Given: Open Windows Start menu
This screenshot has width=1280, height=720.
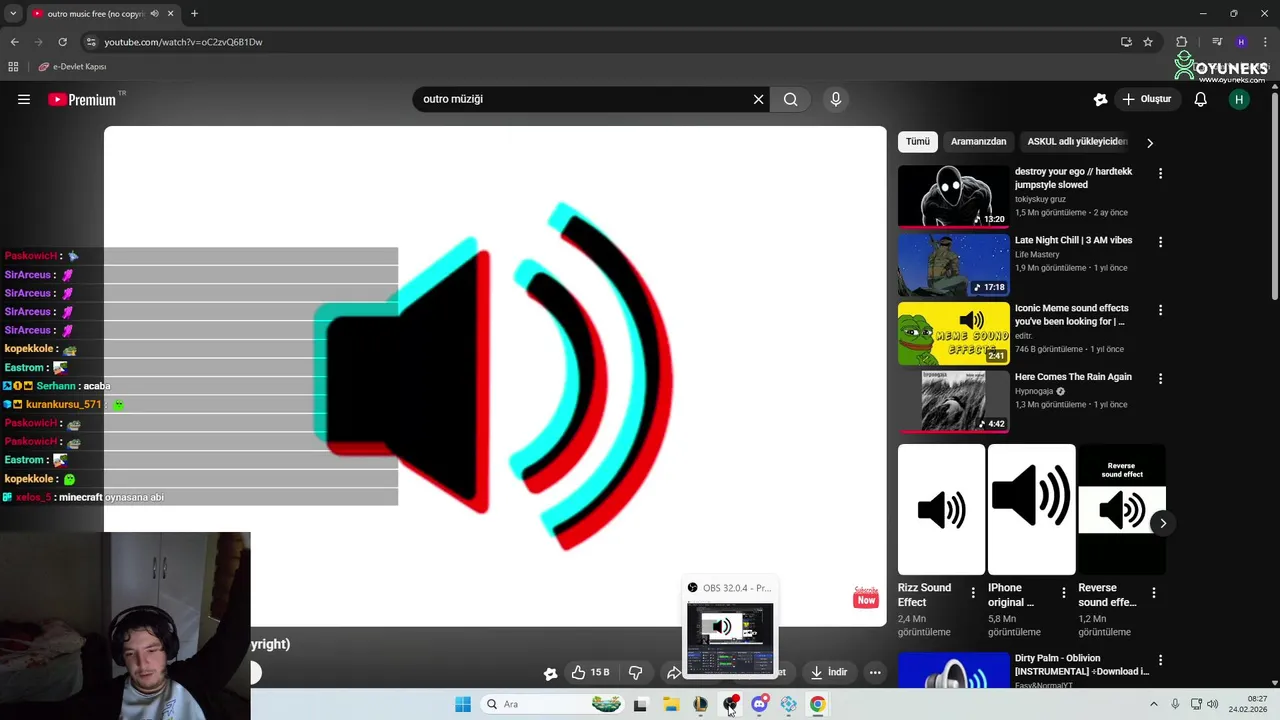Looking at the screenshot, I should tap(463, 704).
